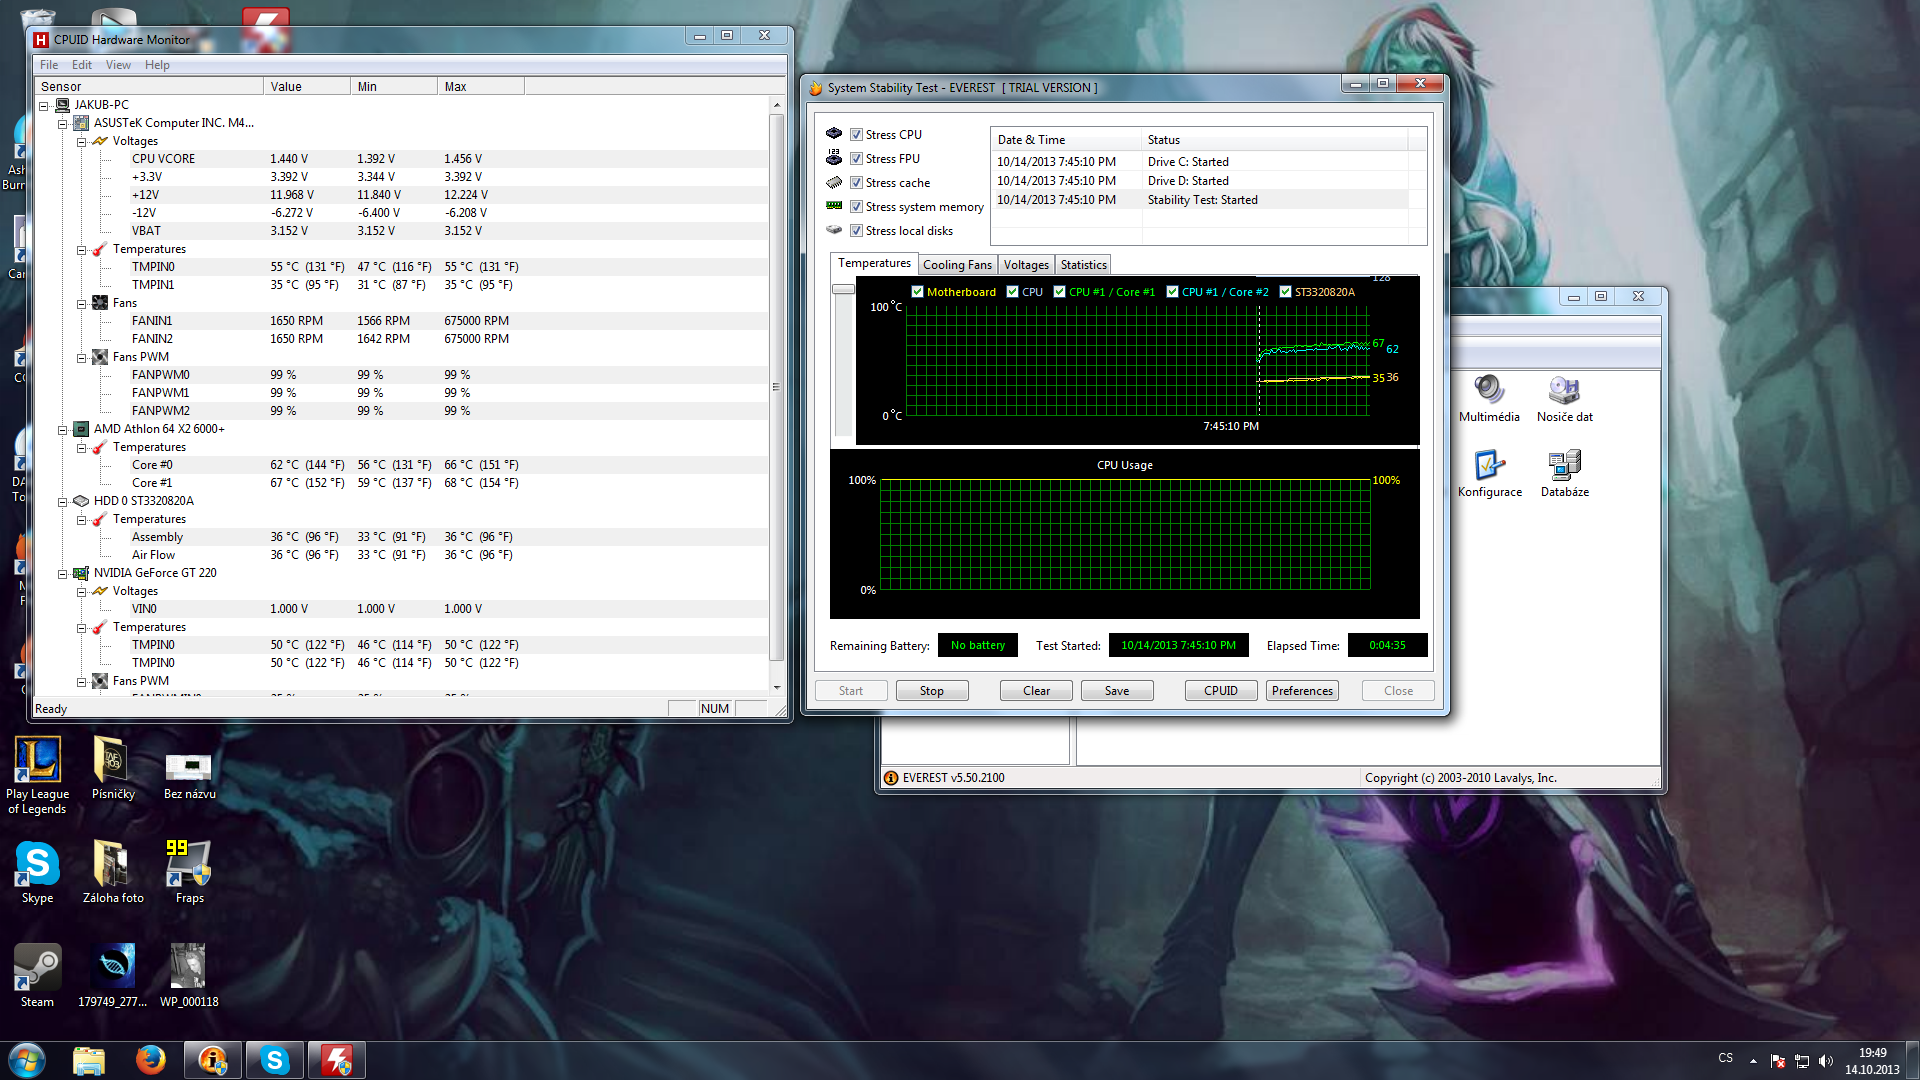Screen dimensions: 1920x1080
Task: Collapse motherboard Fans PWM node
Action: click(82, 358)
